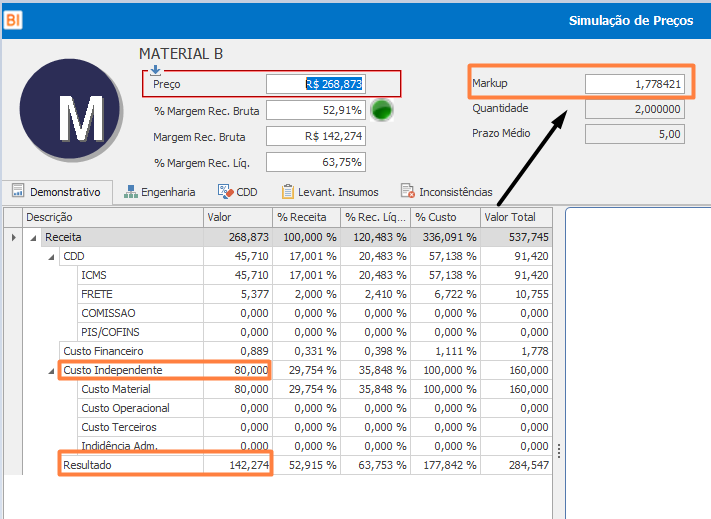Click the Engenharia hierarchy icon
This screenshot has height=519, width=711.
131,192
